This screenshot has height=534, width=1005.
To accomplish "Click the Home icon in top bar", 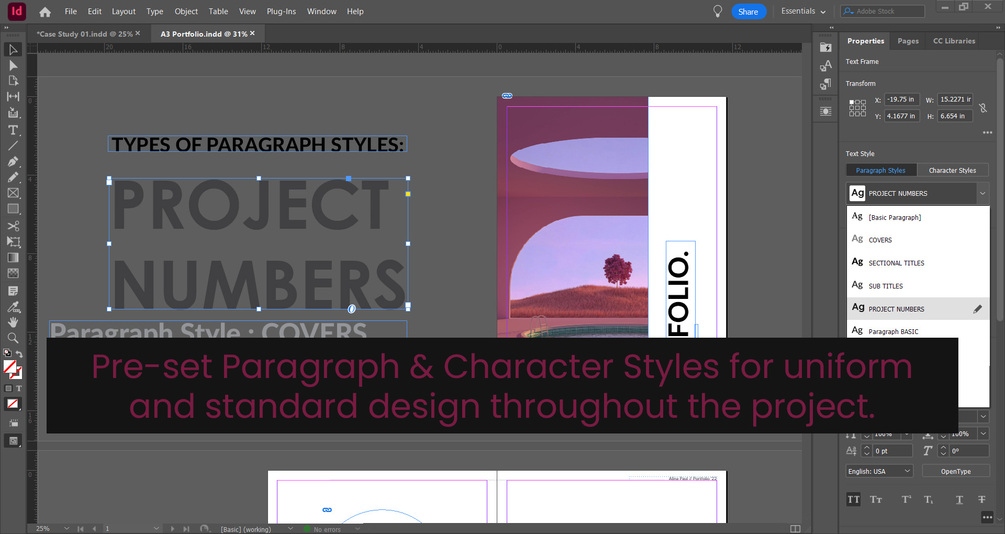I will point(44,12).
